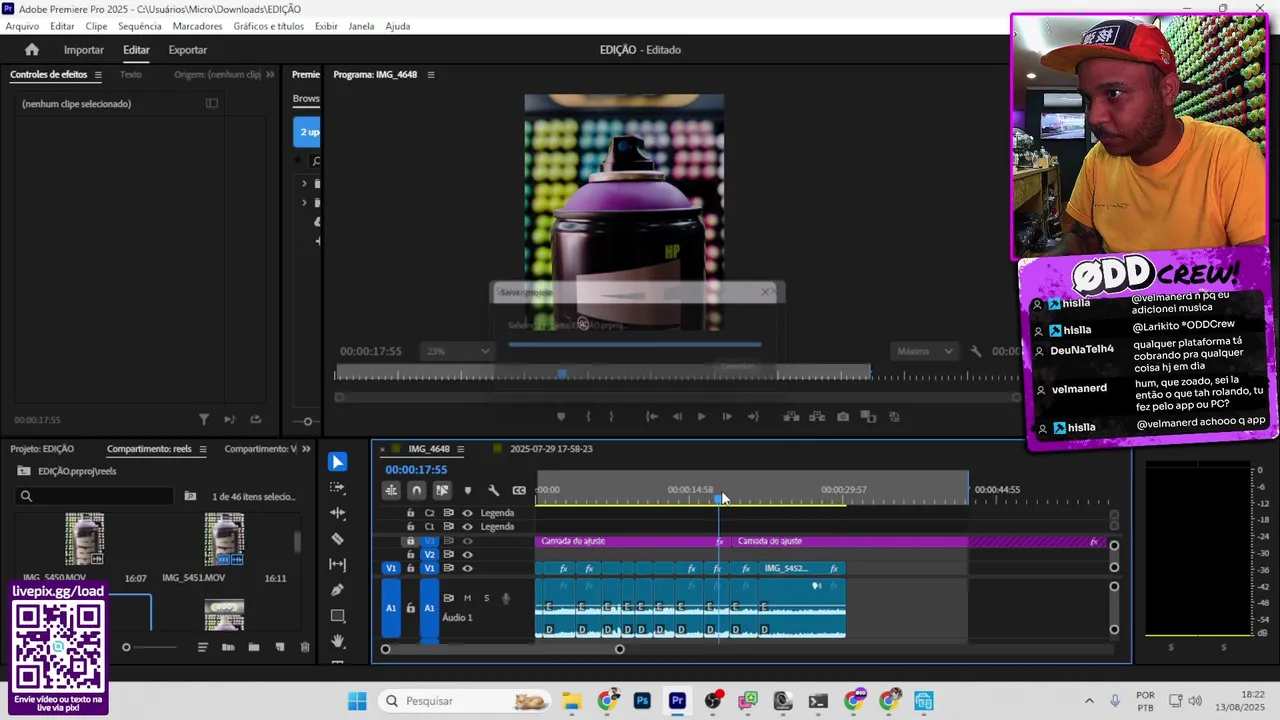Image resolution: width=1280 pixels, height=720 pixels.
Task: Open the Arquivo menu
Action: tap(22, 26)
